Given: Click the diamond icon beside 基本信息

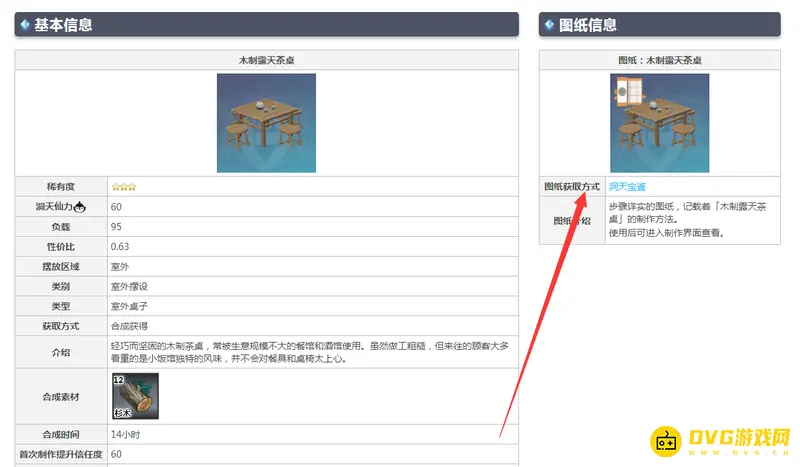Looking at the screenshot, I should [24, 24].
